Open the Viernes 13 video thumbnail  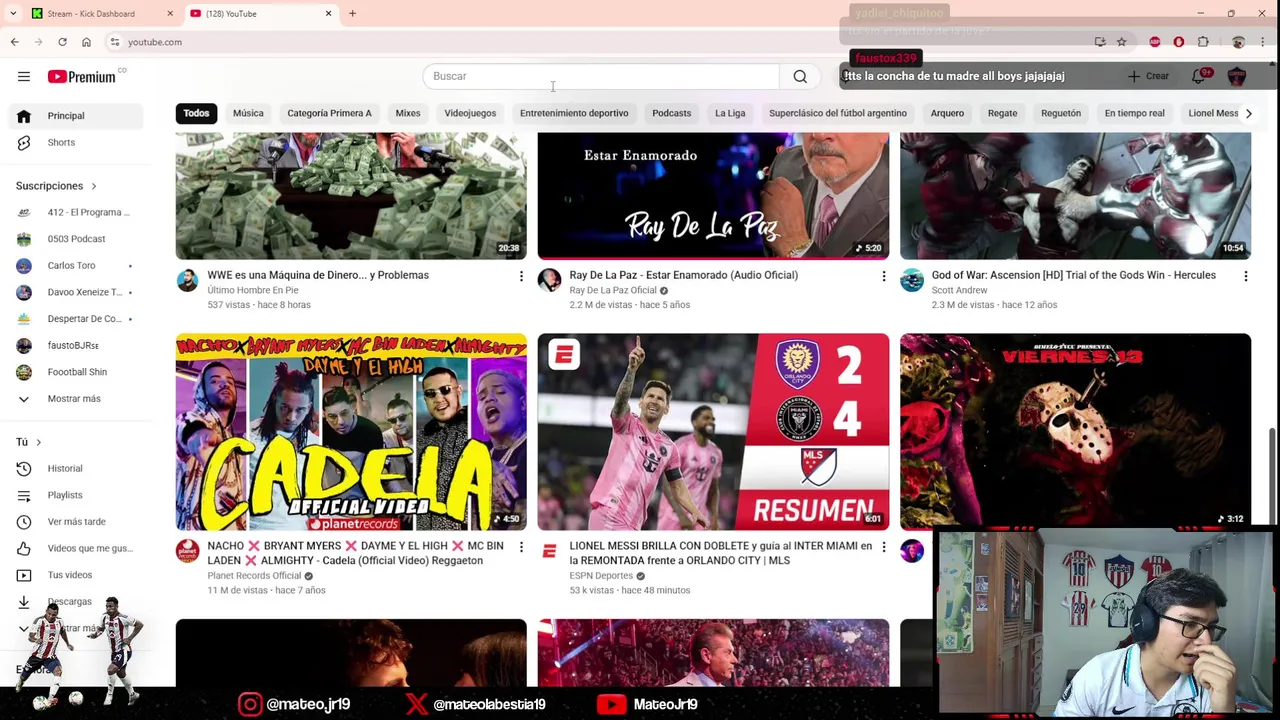point(1075,432)
